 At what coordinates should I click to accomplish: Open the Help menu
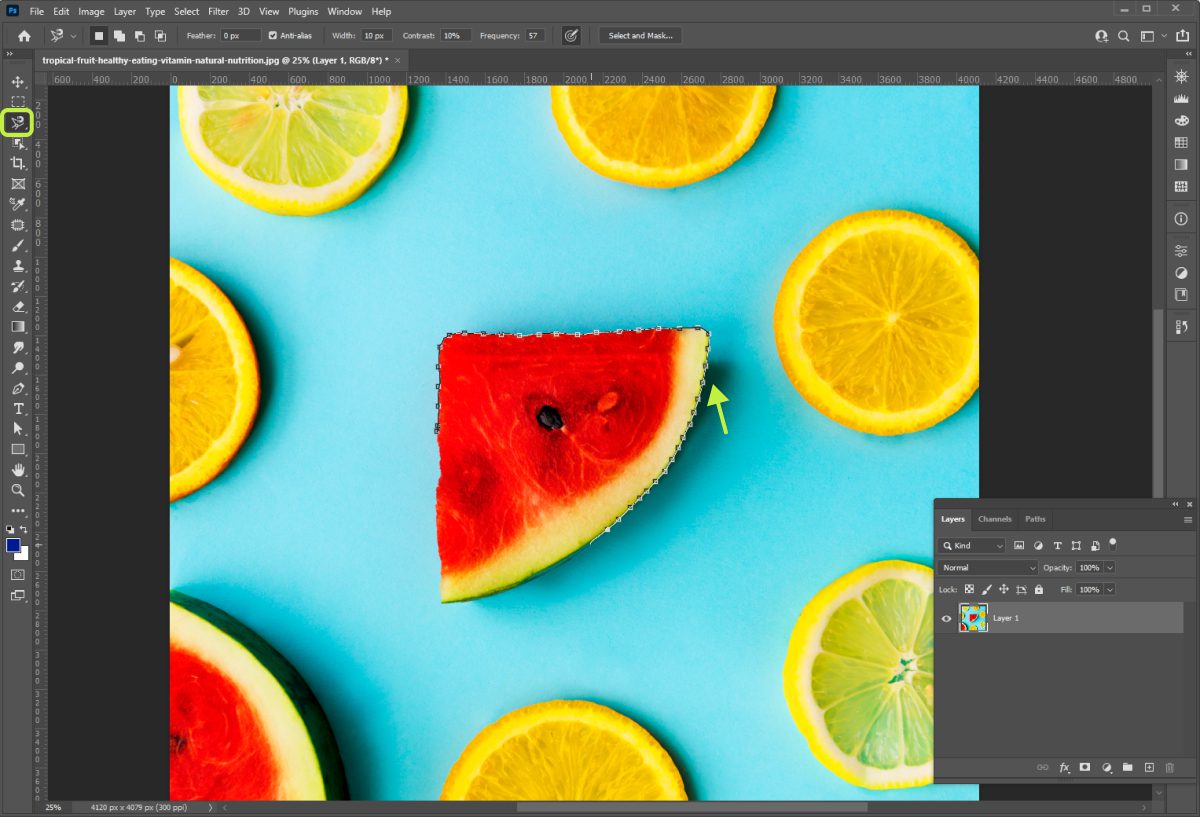click(x=381, y=12)
